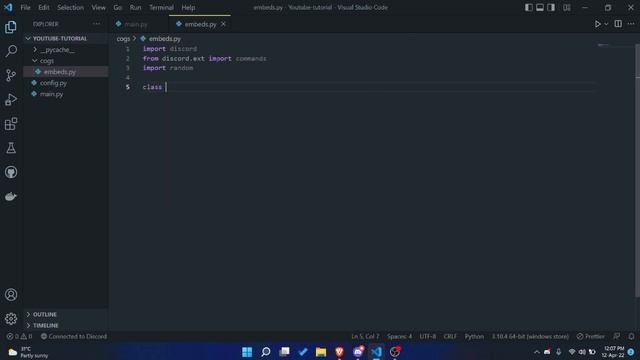Expand the OUTLINE section
This screenshot has width=640, height=360.
click(66, 314)
